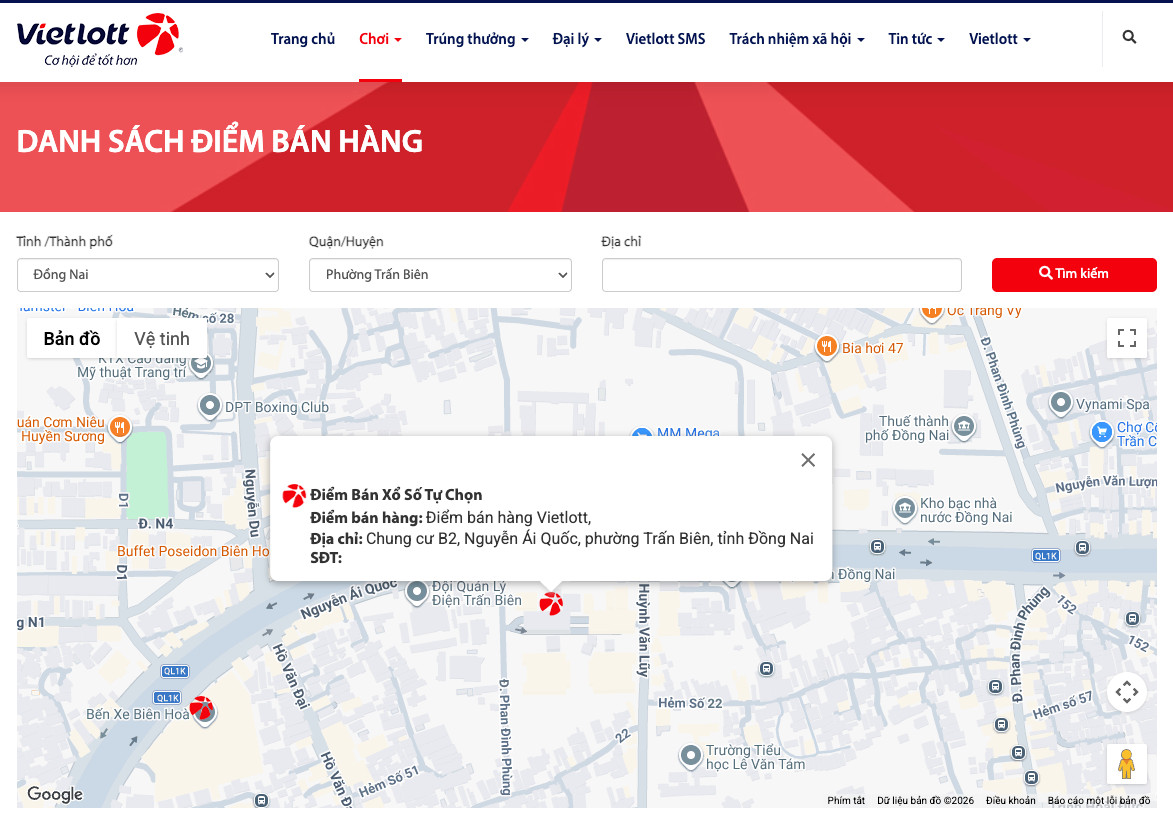Image resolution: width=1173 pixels, height=830 pixels.
Task: Expand Trách nhiệm xã hội menu
Action: coord(797,39)
